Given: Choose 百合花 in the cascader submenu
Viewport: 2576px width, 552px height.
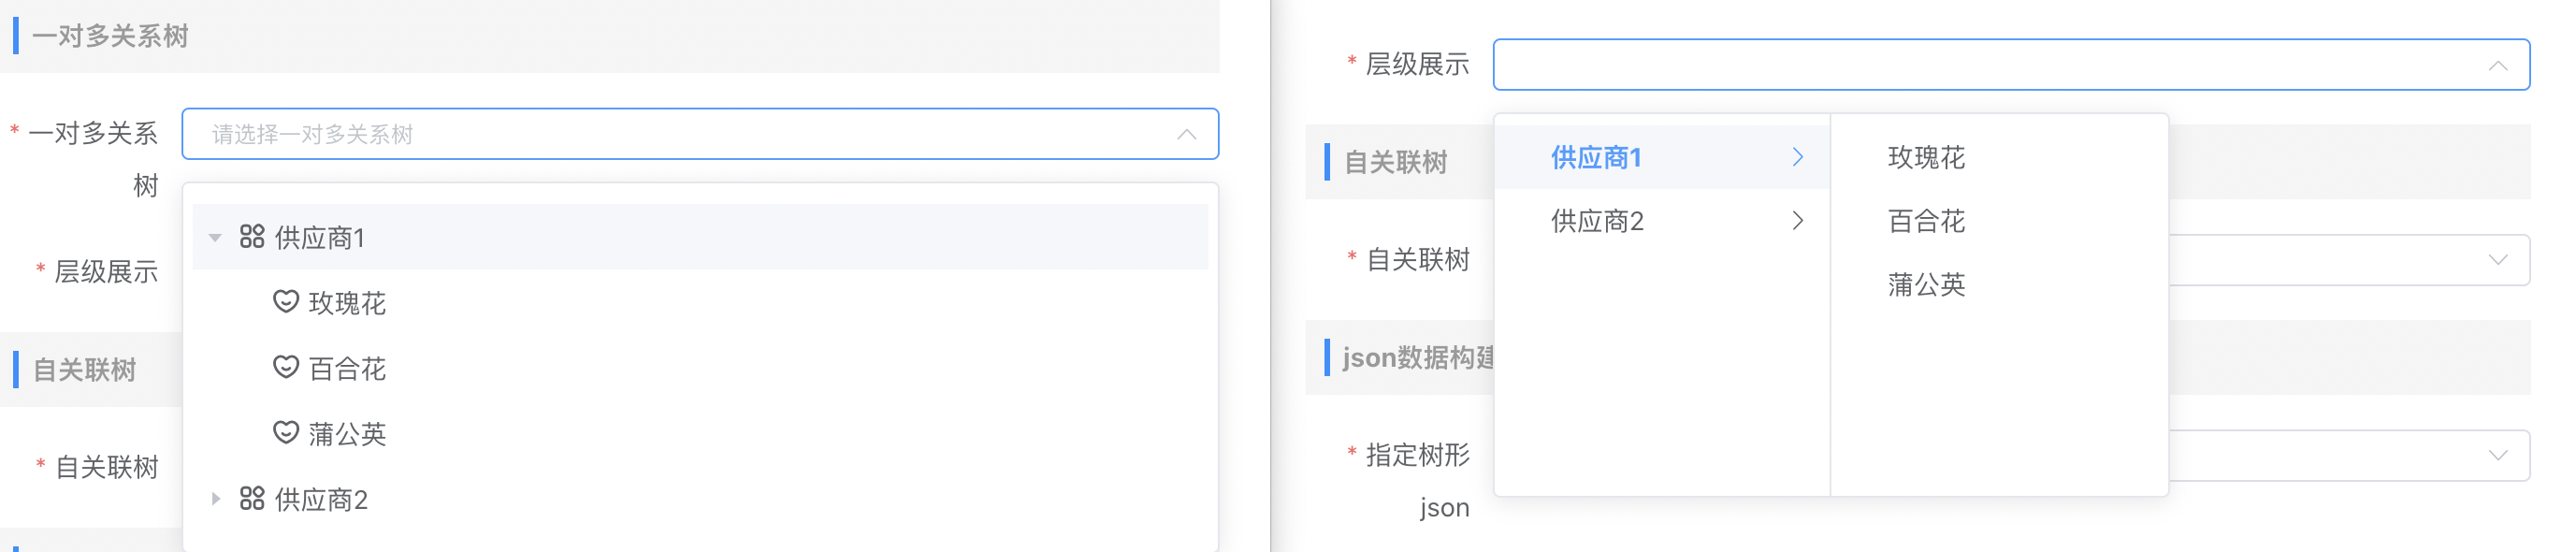Looking at the screenshot, I should (1926, 221).
